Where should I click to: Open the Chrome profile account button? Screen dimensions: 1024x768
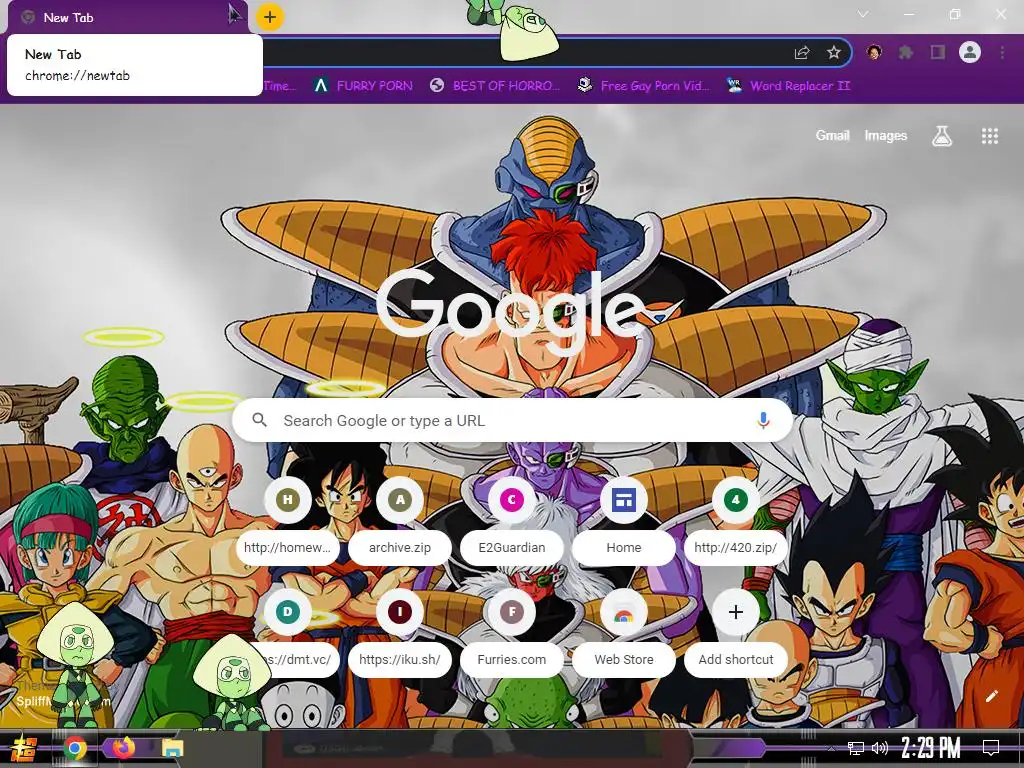coord(970,52)
